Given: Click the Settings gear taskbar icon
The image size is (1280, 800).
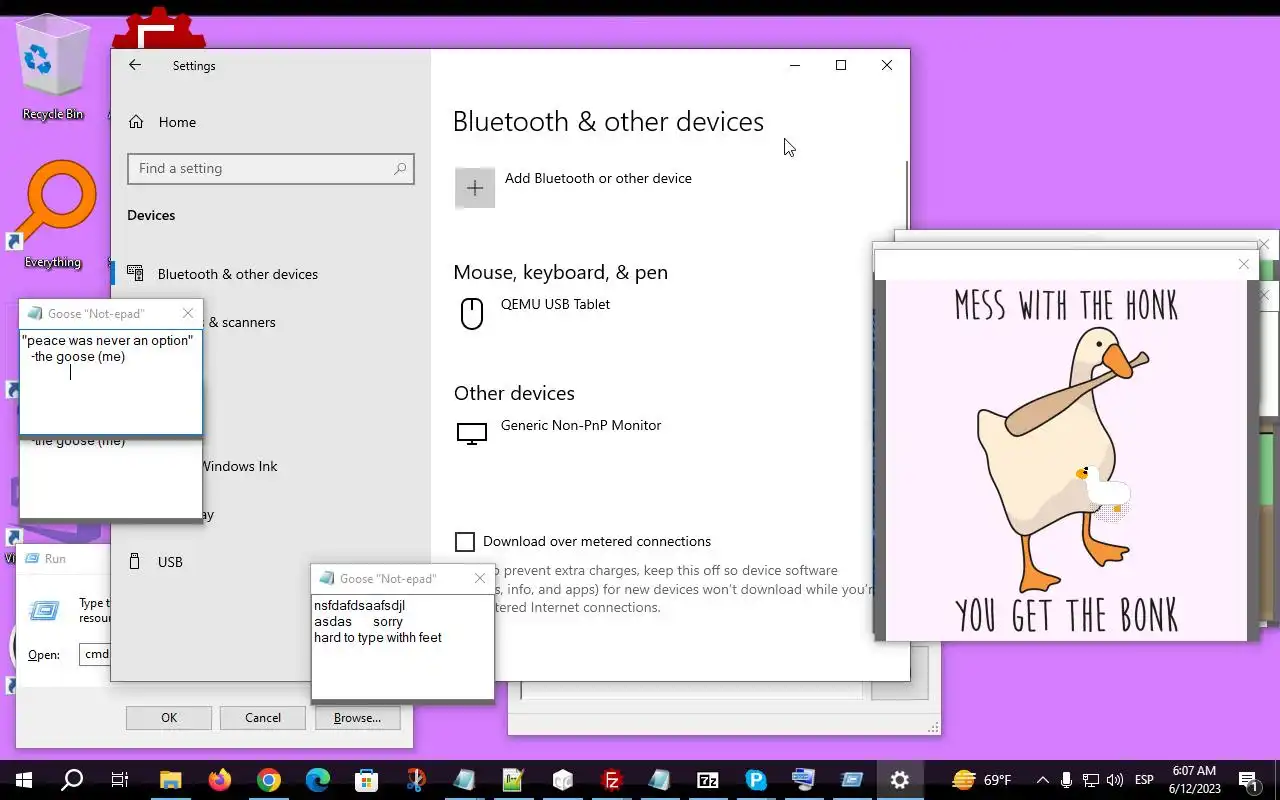Looking at the screenshot, I should coord(899,780).
